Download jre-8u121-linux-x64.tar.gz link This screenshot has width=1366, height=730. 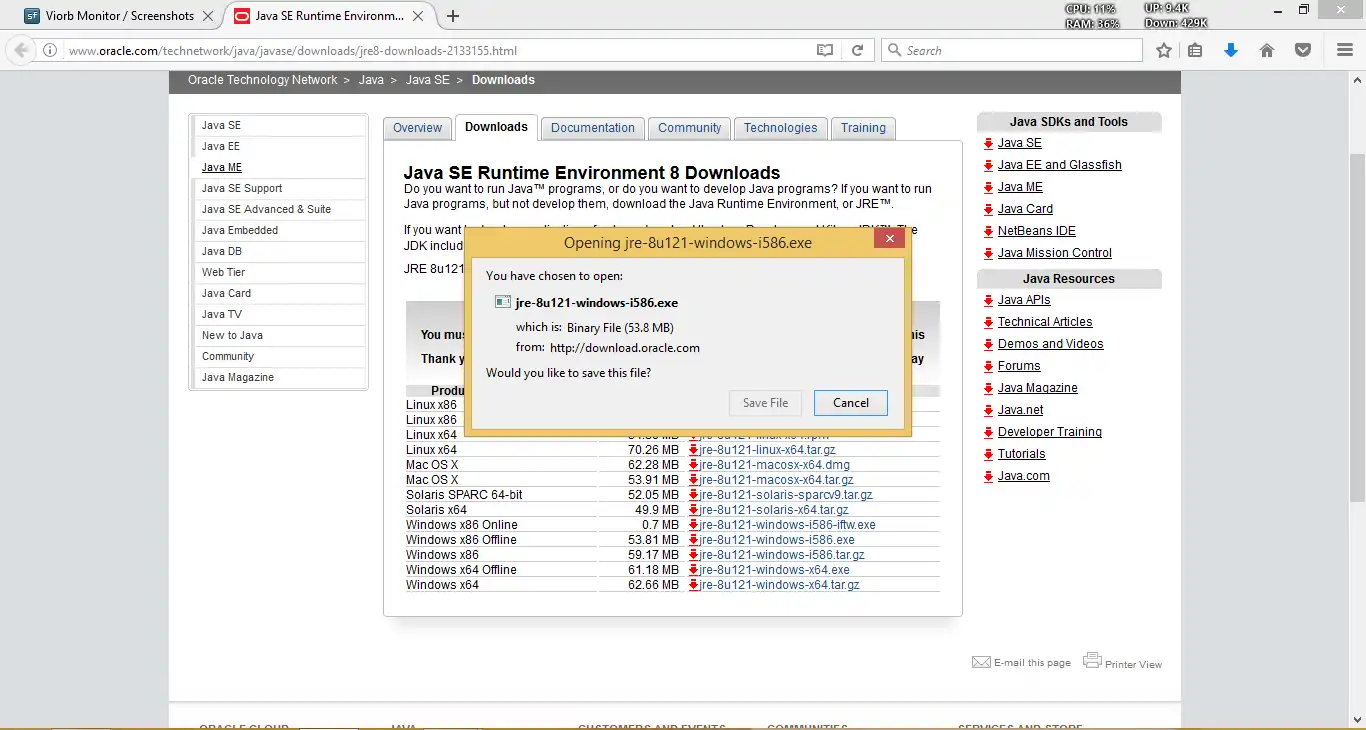tap(768, 450)
